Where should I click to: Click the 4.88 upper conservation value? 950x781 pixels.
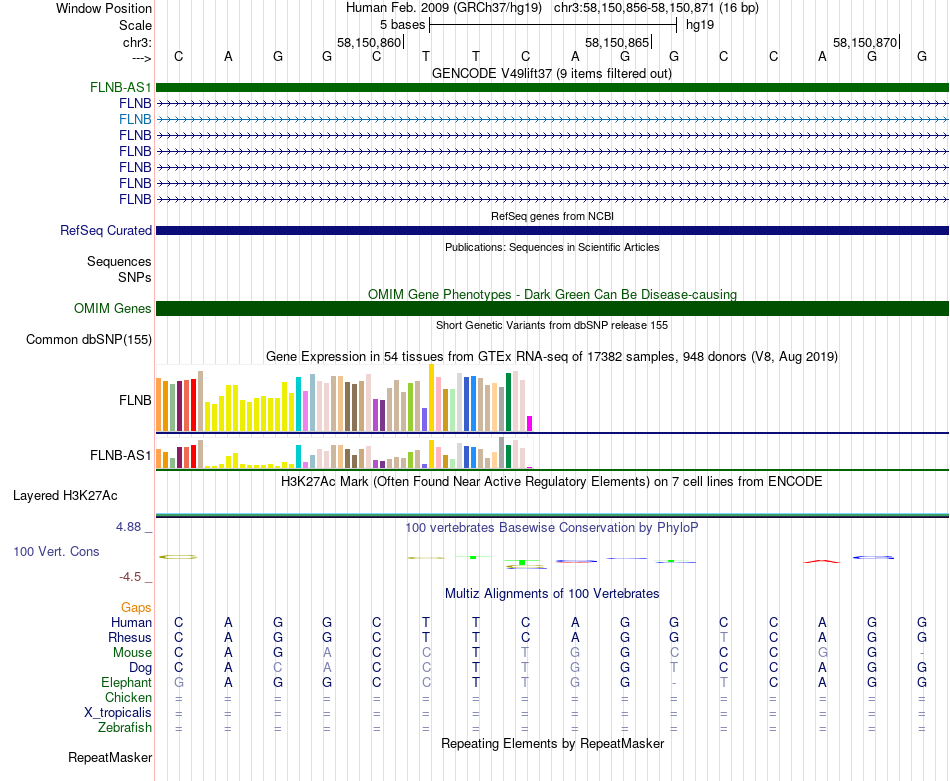tap(128, 527)
